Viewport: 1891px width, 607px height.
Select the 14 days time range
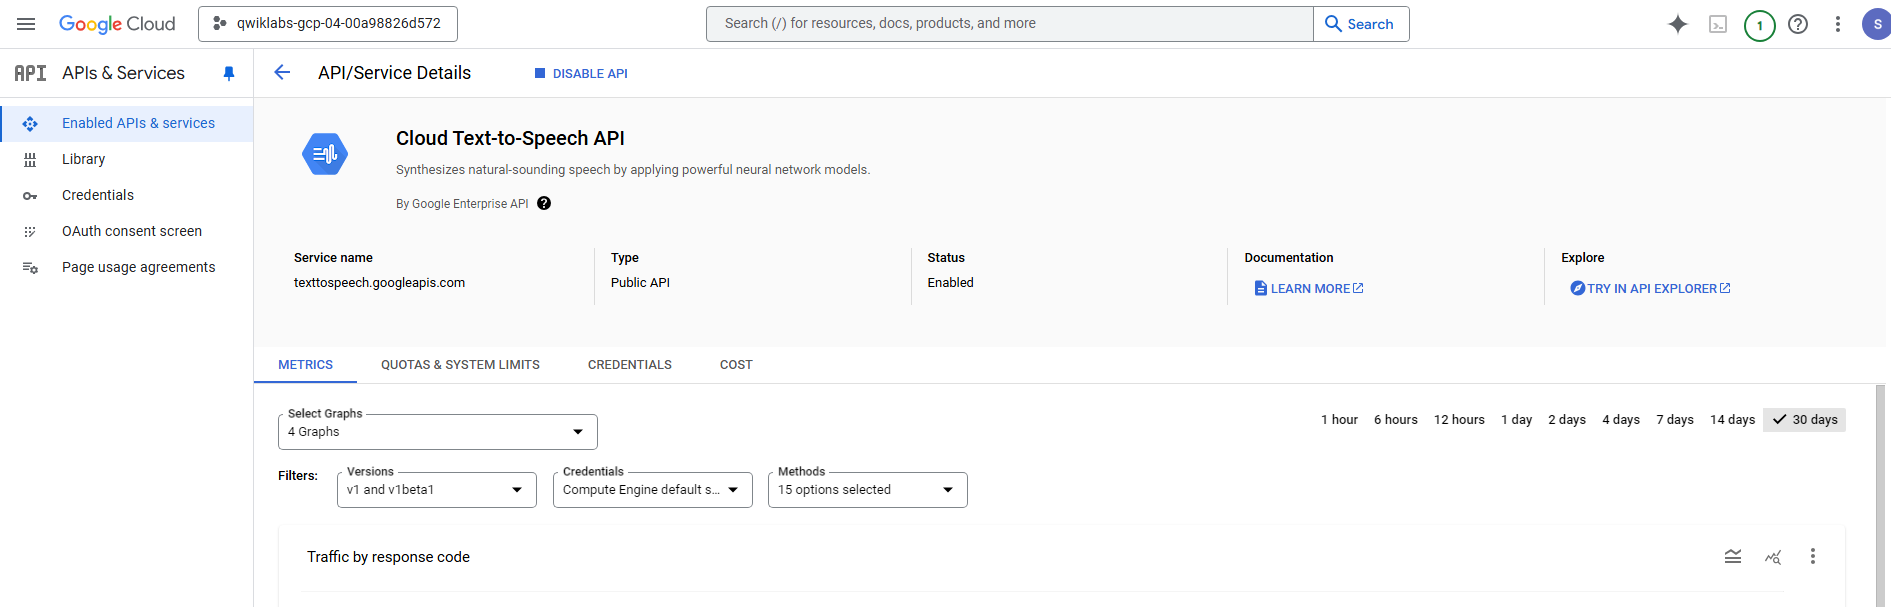tap(1732, 420)
